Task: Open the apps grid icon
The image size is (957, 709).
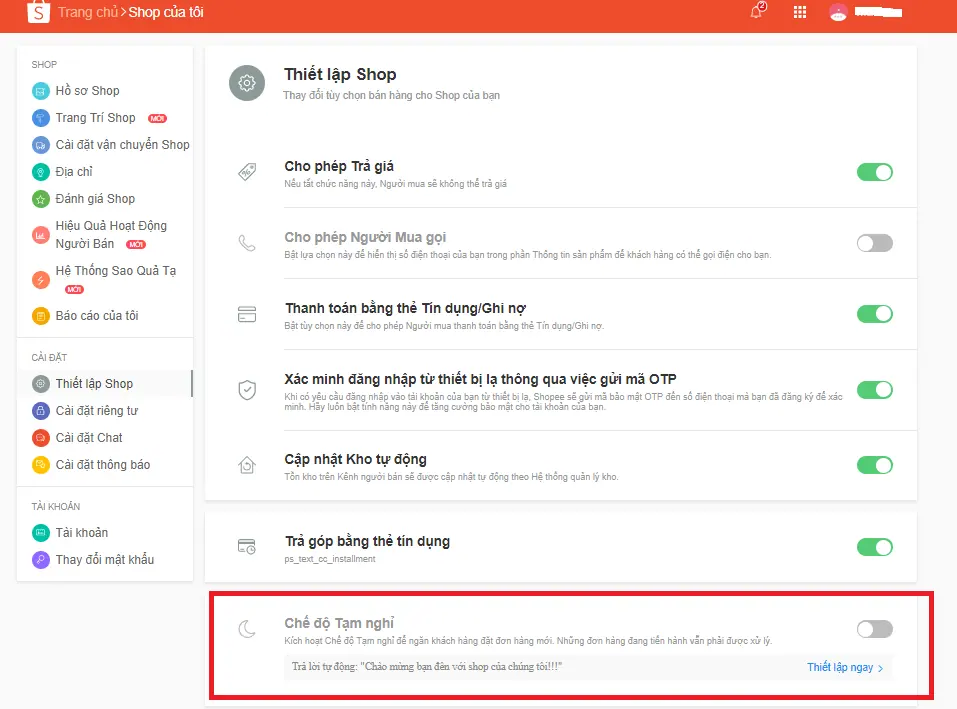Action: 800,12
